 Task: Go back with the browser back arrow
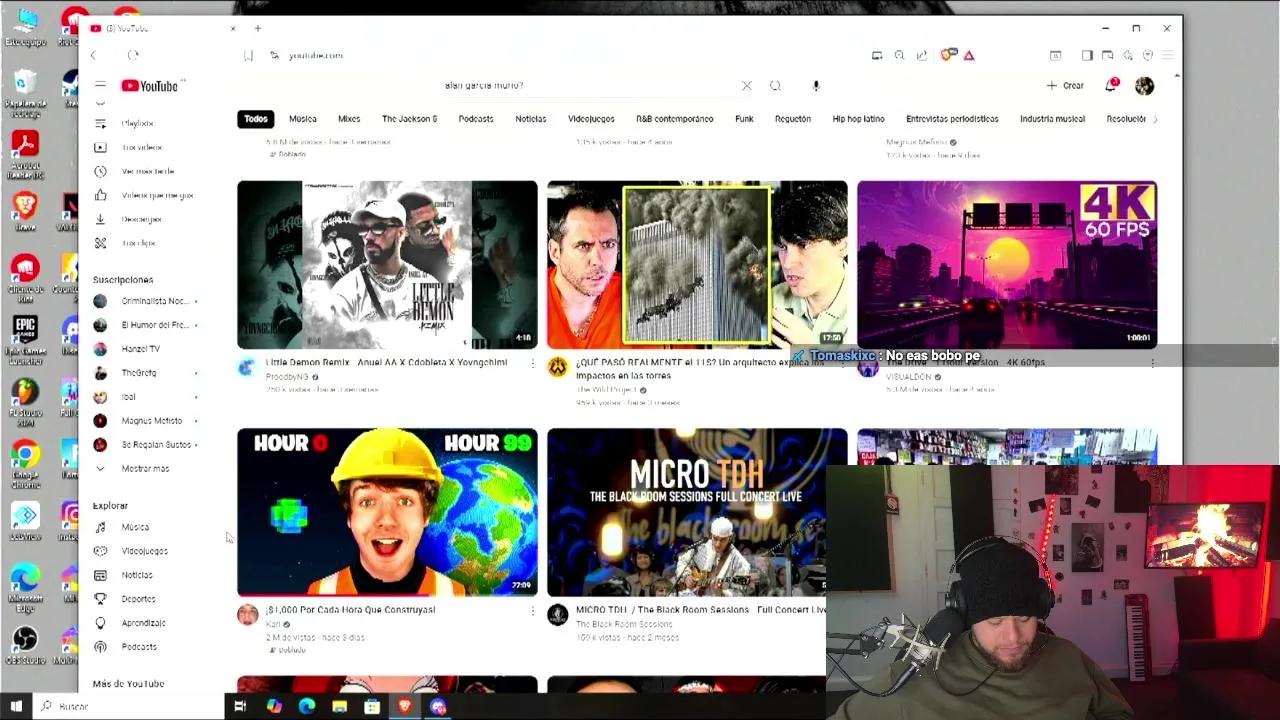pyautogui.click(x=93, y=55)
